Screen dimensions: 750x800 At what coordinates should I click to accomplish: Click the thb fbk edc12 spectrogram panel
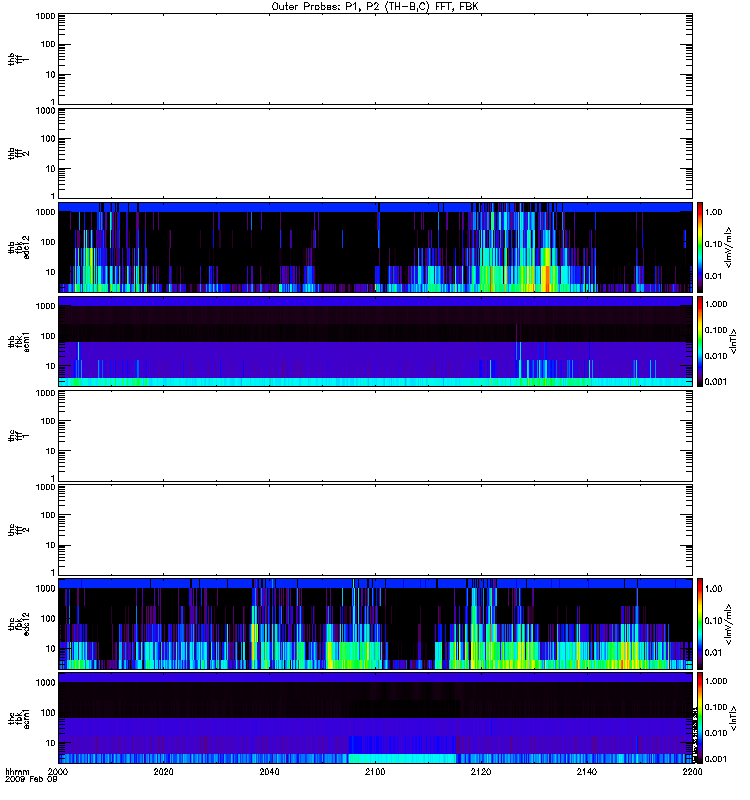click(375, 247)
